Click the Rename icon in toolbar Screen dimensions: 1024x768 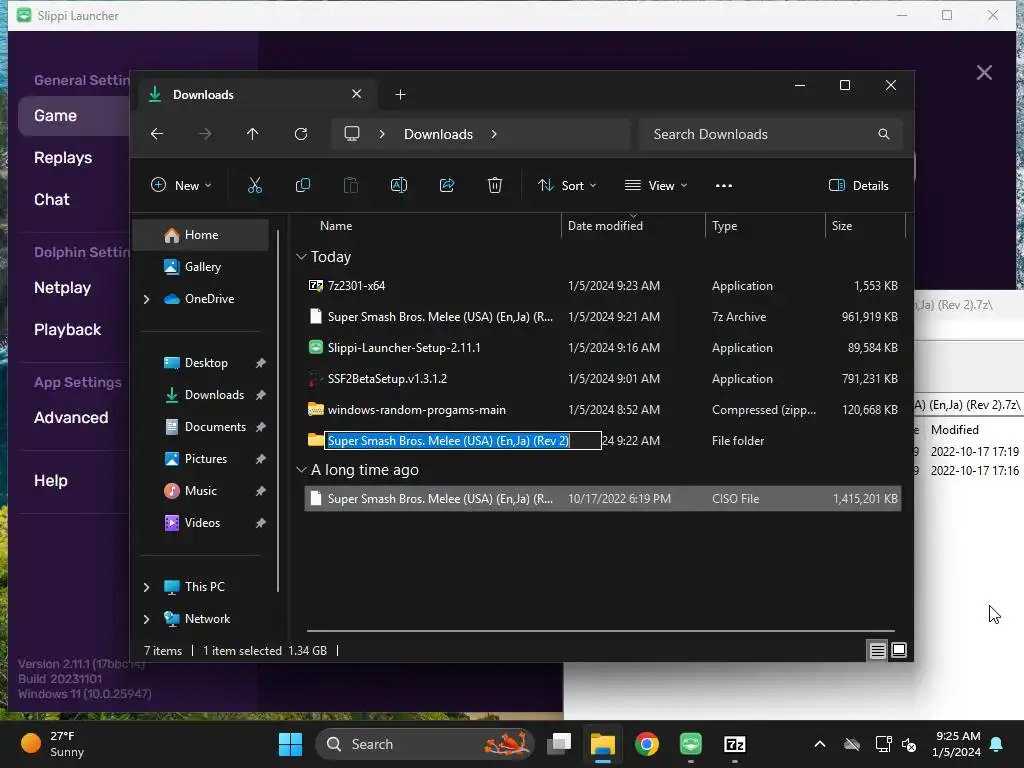coord(399,185)
